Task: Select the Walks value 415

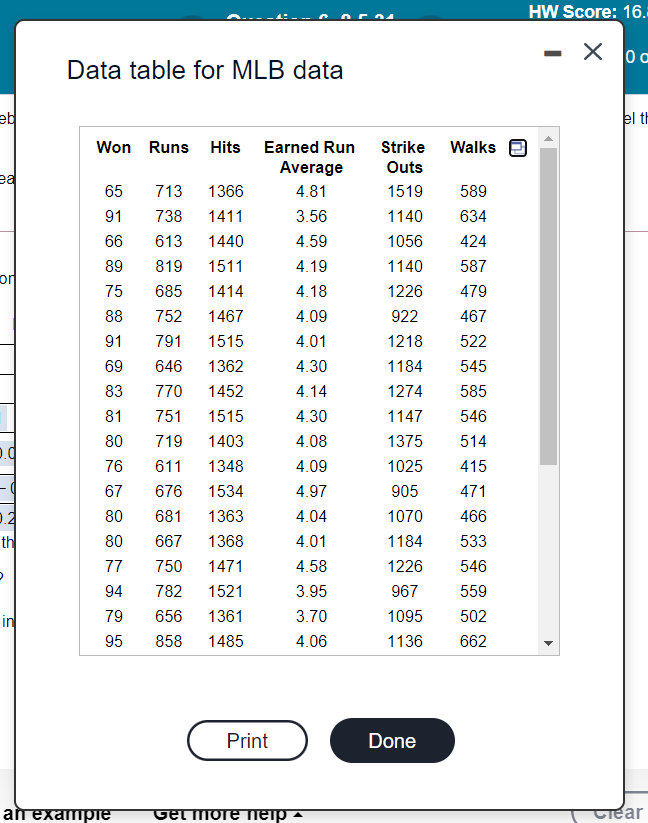Action: 473,467
